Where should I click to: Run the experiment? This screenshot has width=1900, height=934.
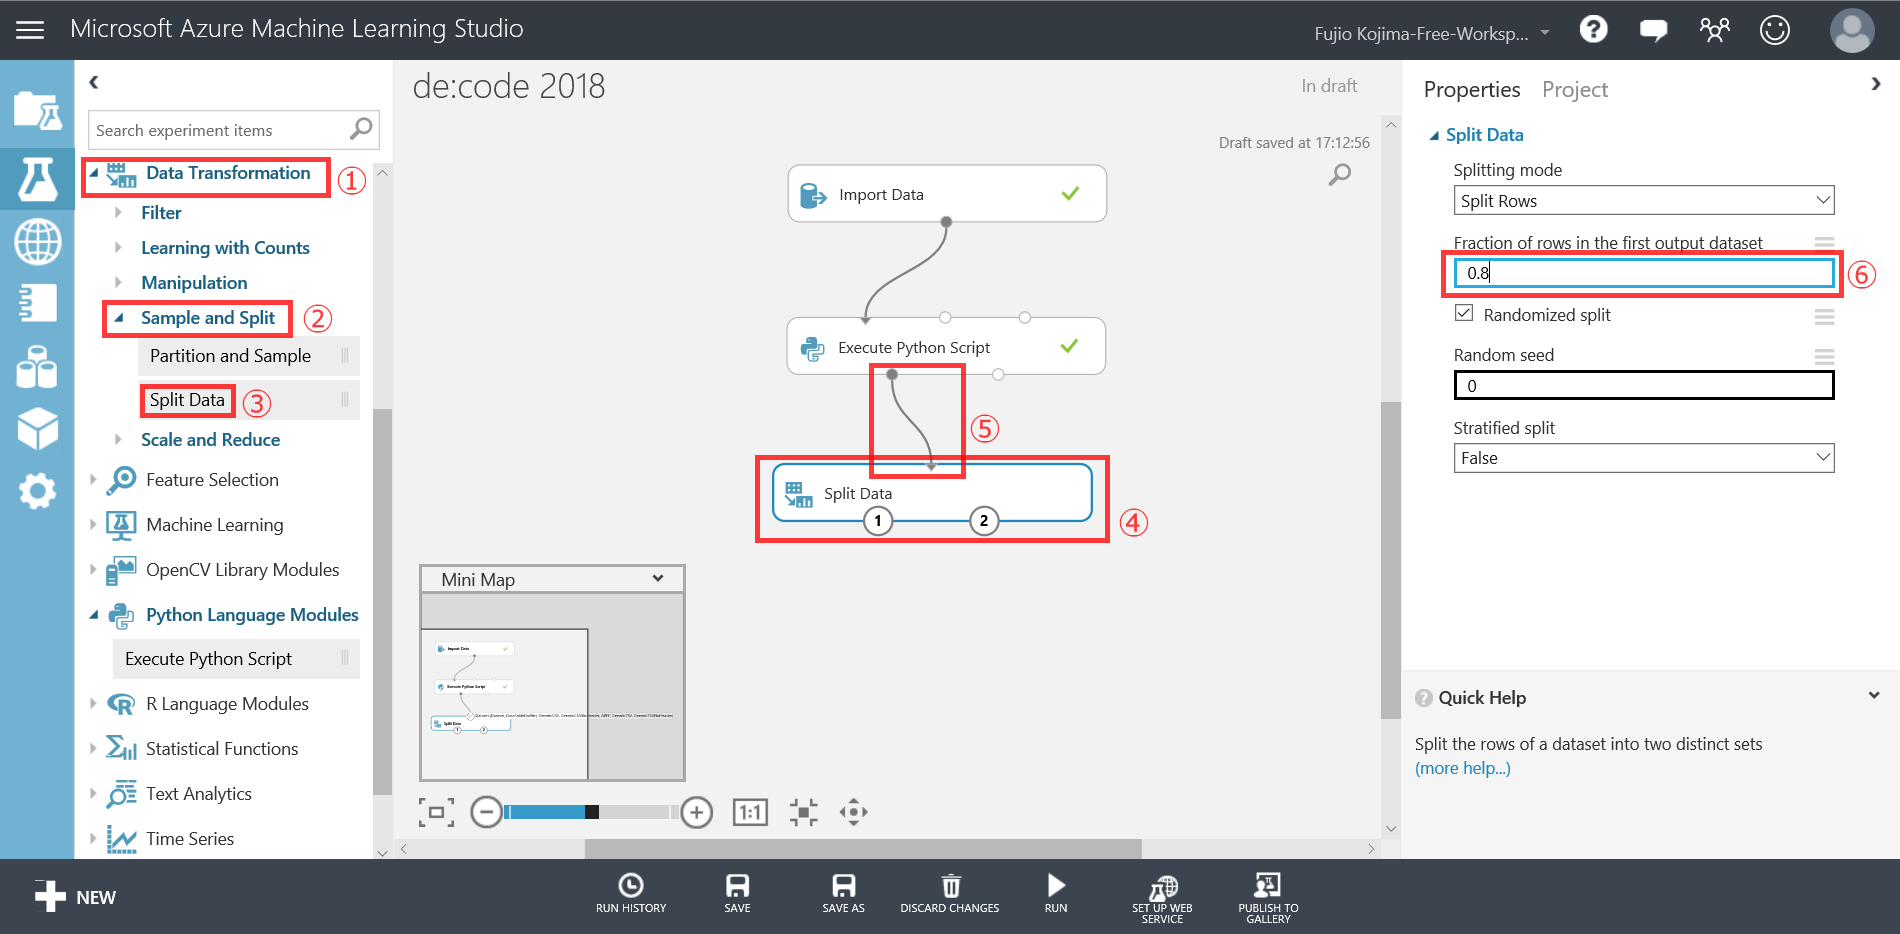[x=1056, y=893]
